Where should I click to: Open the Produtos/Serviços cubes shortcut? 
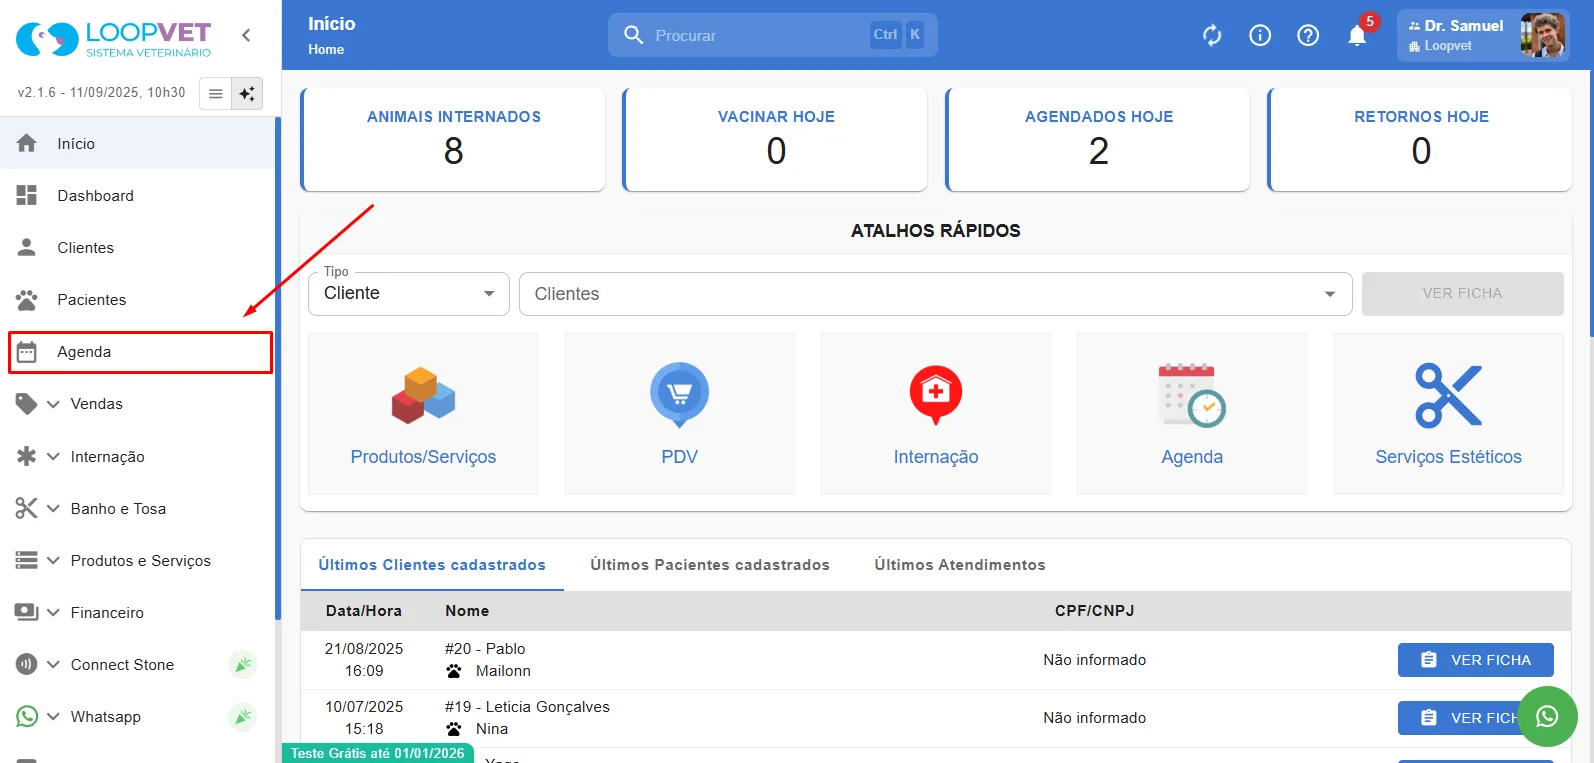click(423, 413)
